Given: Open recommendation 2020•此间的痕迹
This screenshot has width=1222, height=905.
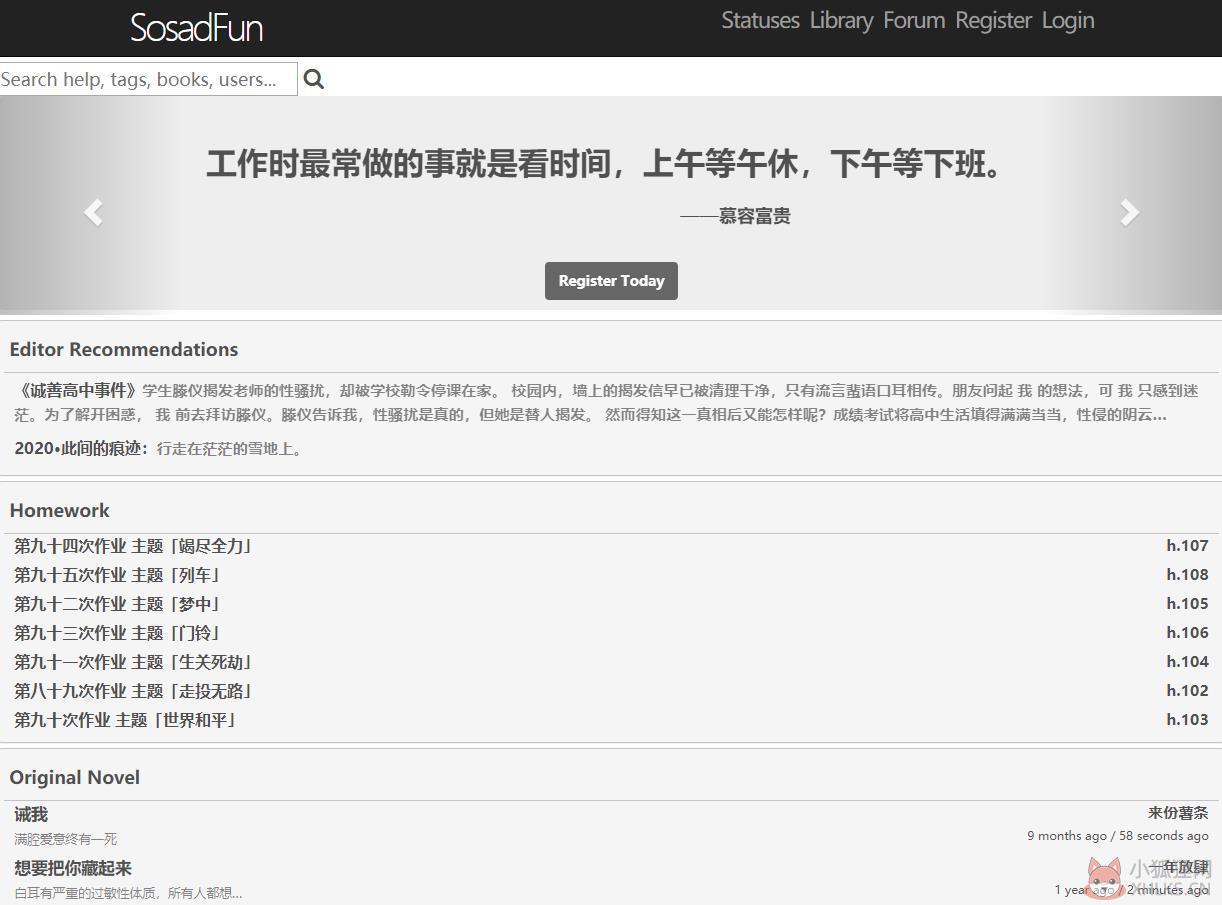Looking at the screenshot, I should (x=81, y=449).
